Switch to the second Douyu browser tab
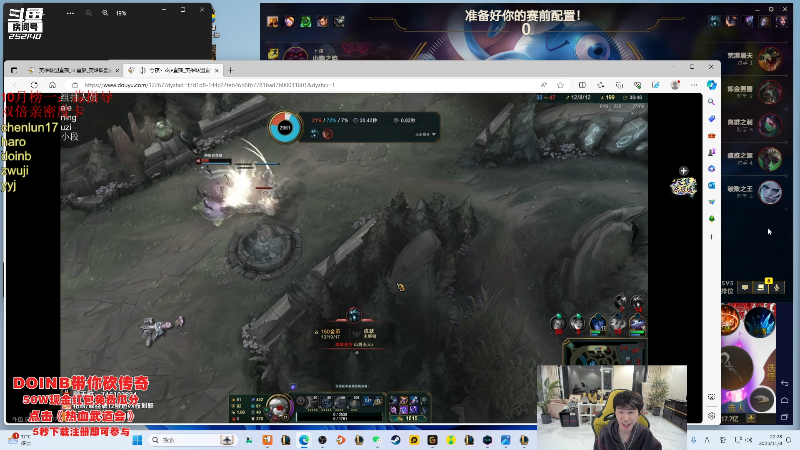 (x=171, y=70)
